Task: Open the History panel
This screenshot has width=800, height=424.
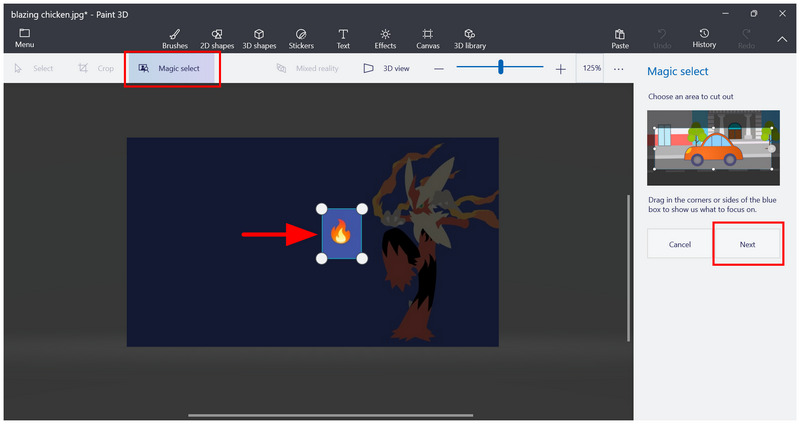Action: click(704, 39)
